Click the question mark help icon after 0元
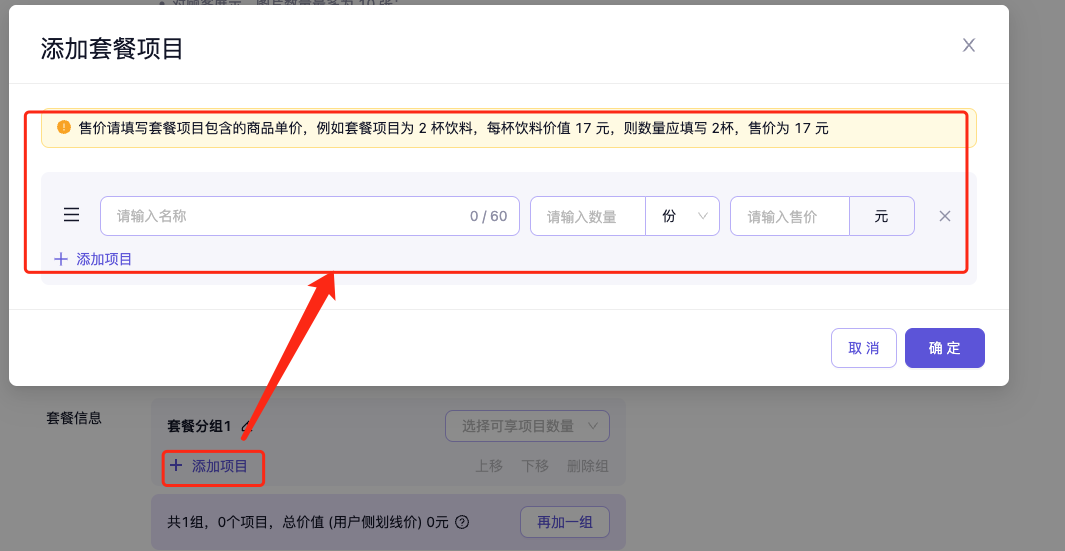The width and height of the screenshot is (1065, 551). pyautogui.click(x=462, y=522)
